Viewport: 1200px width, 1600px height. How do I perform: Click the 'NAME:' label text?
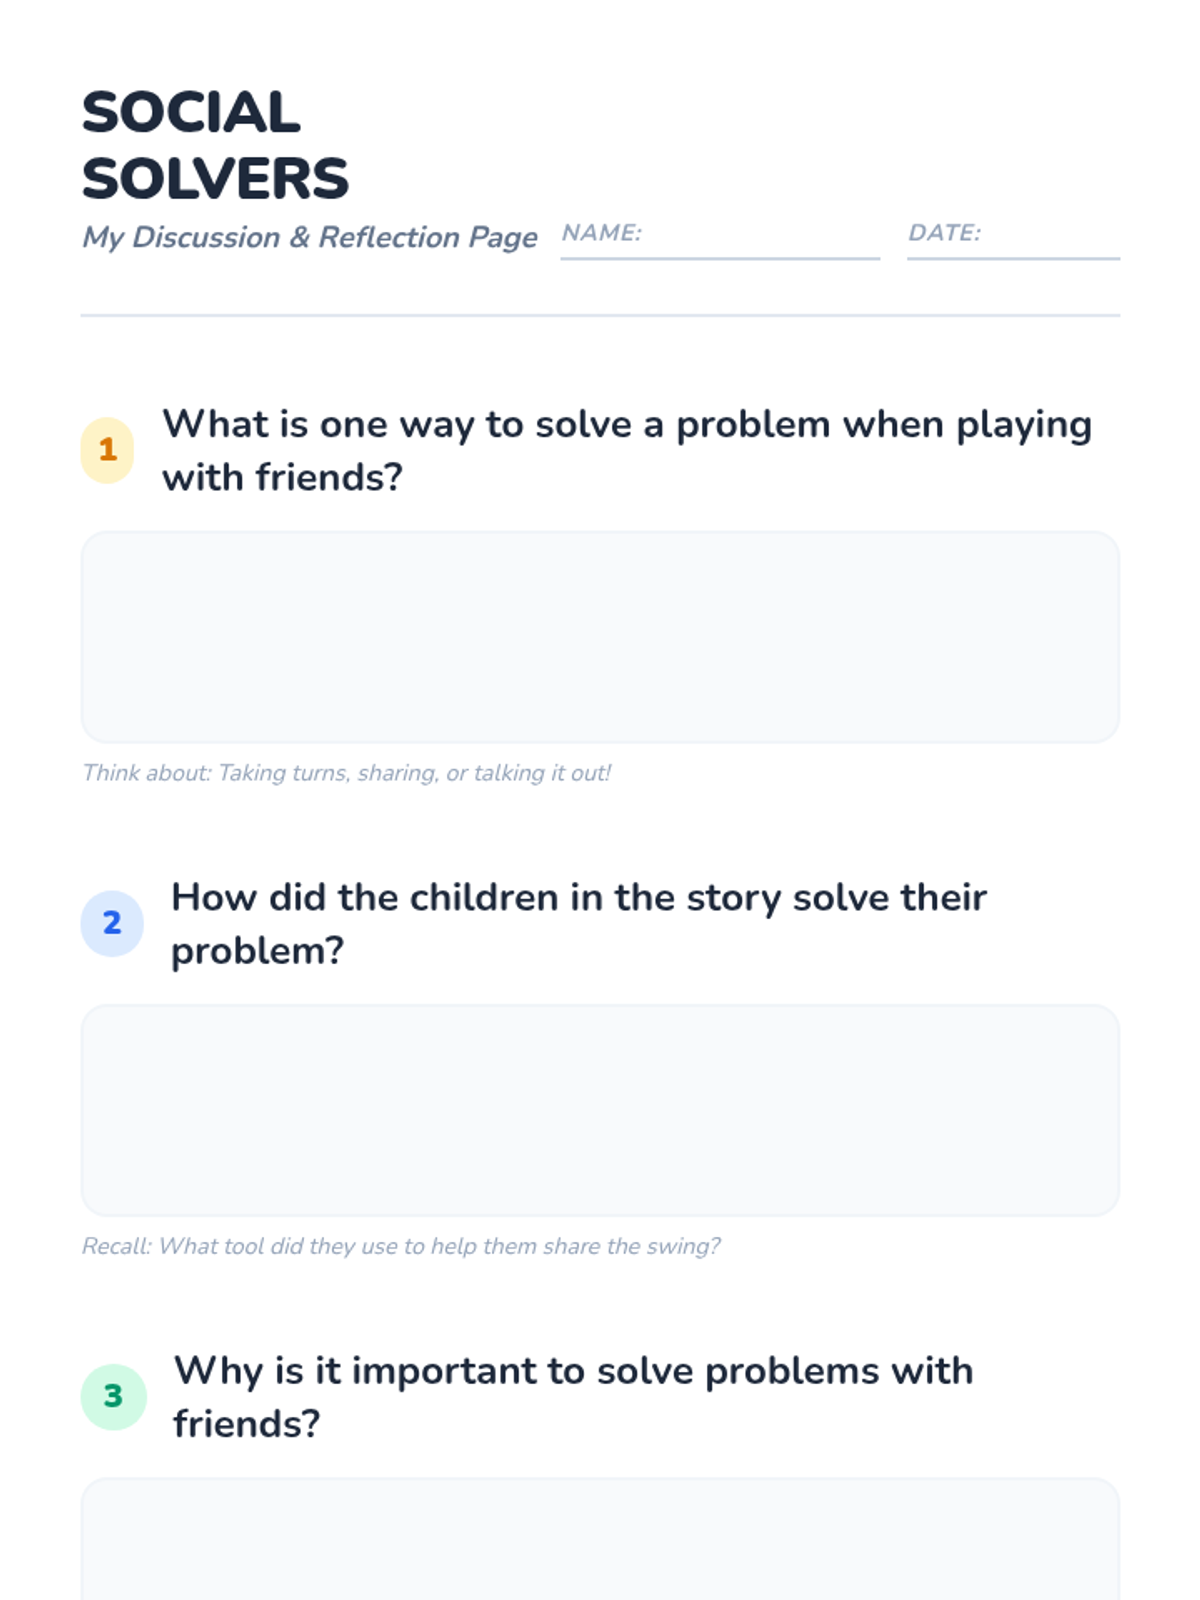point(601,233)
